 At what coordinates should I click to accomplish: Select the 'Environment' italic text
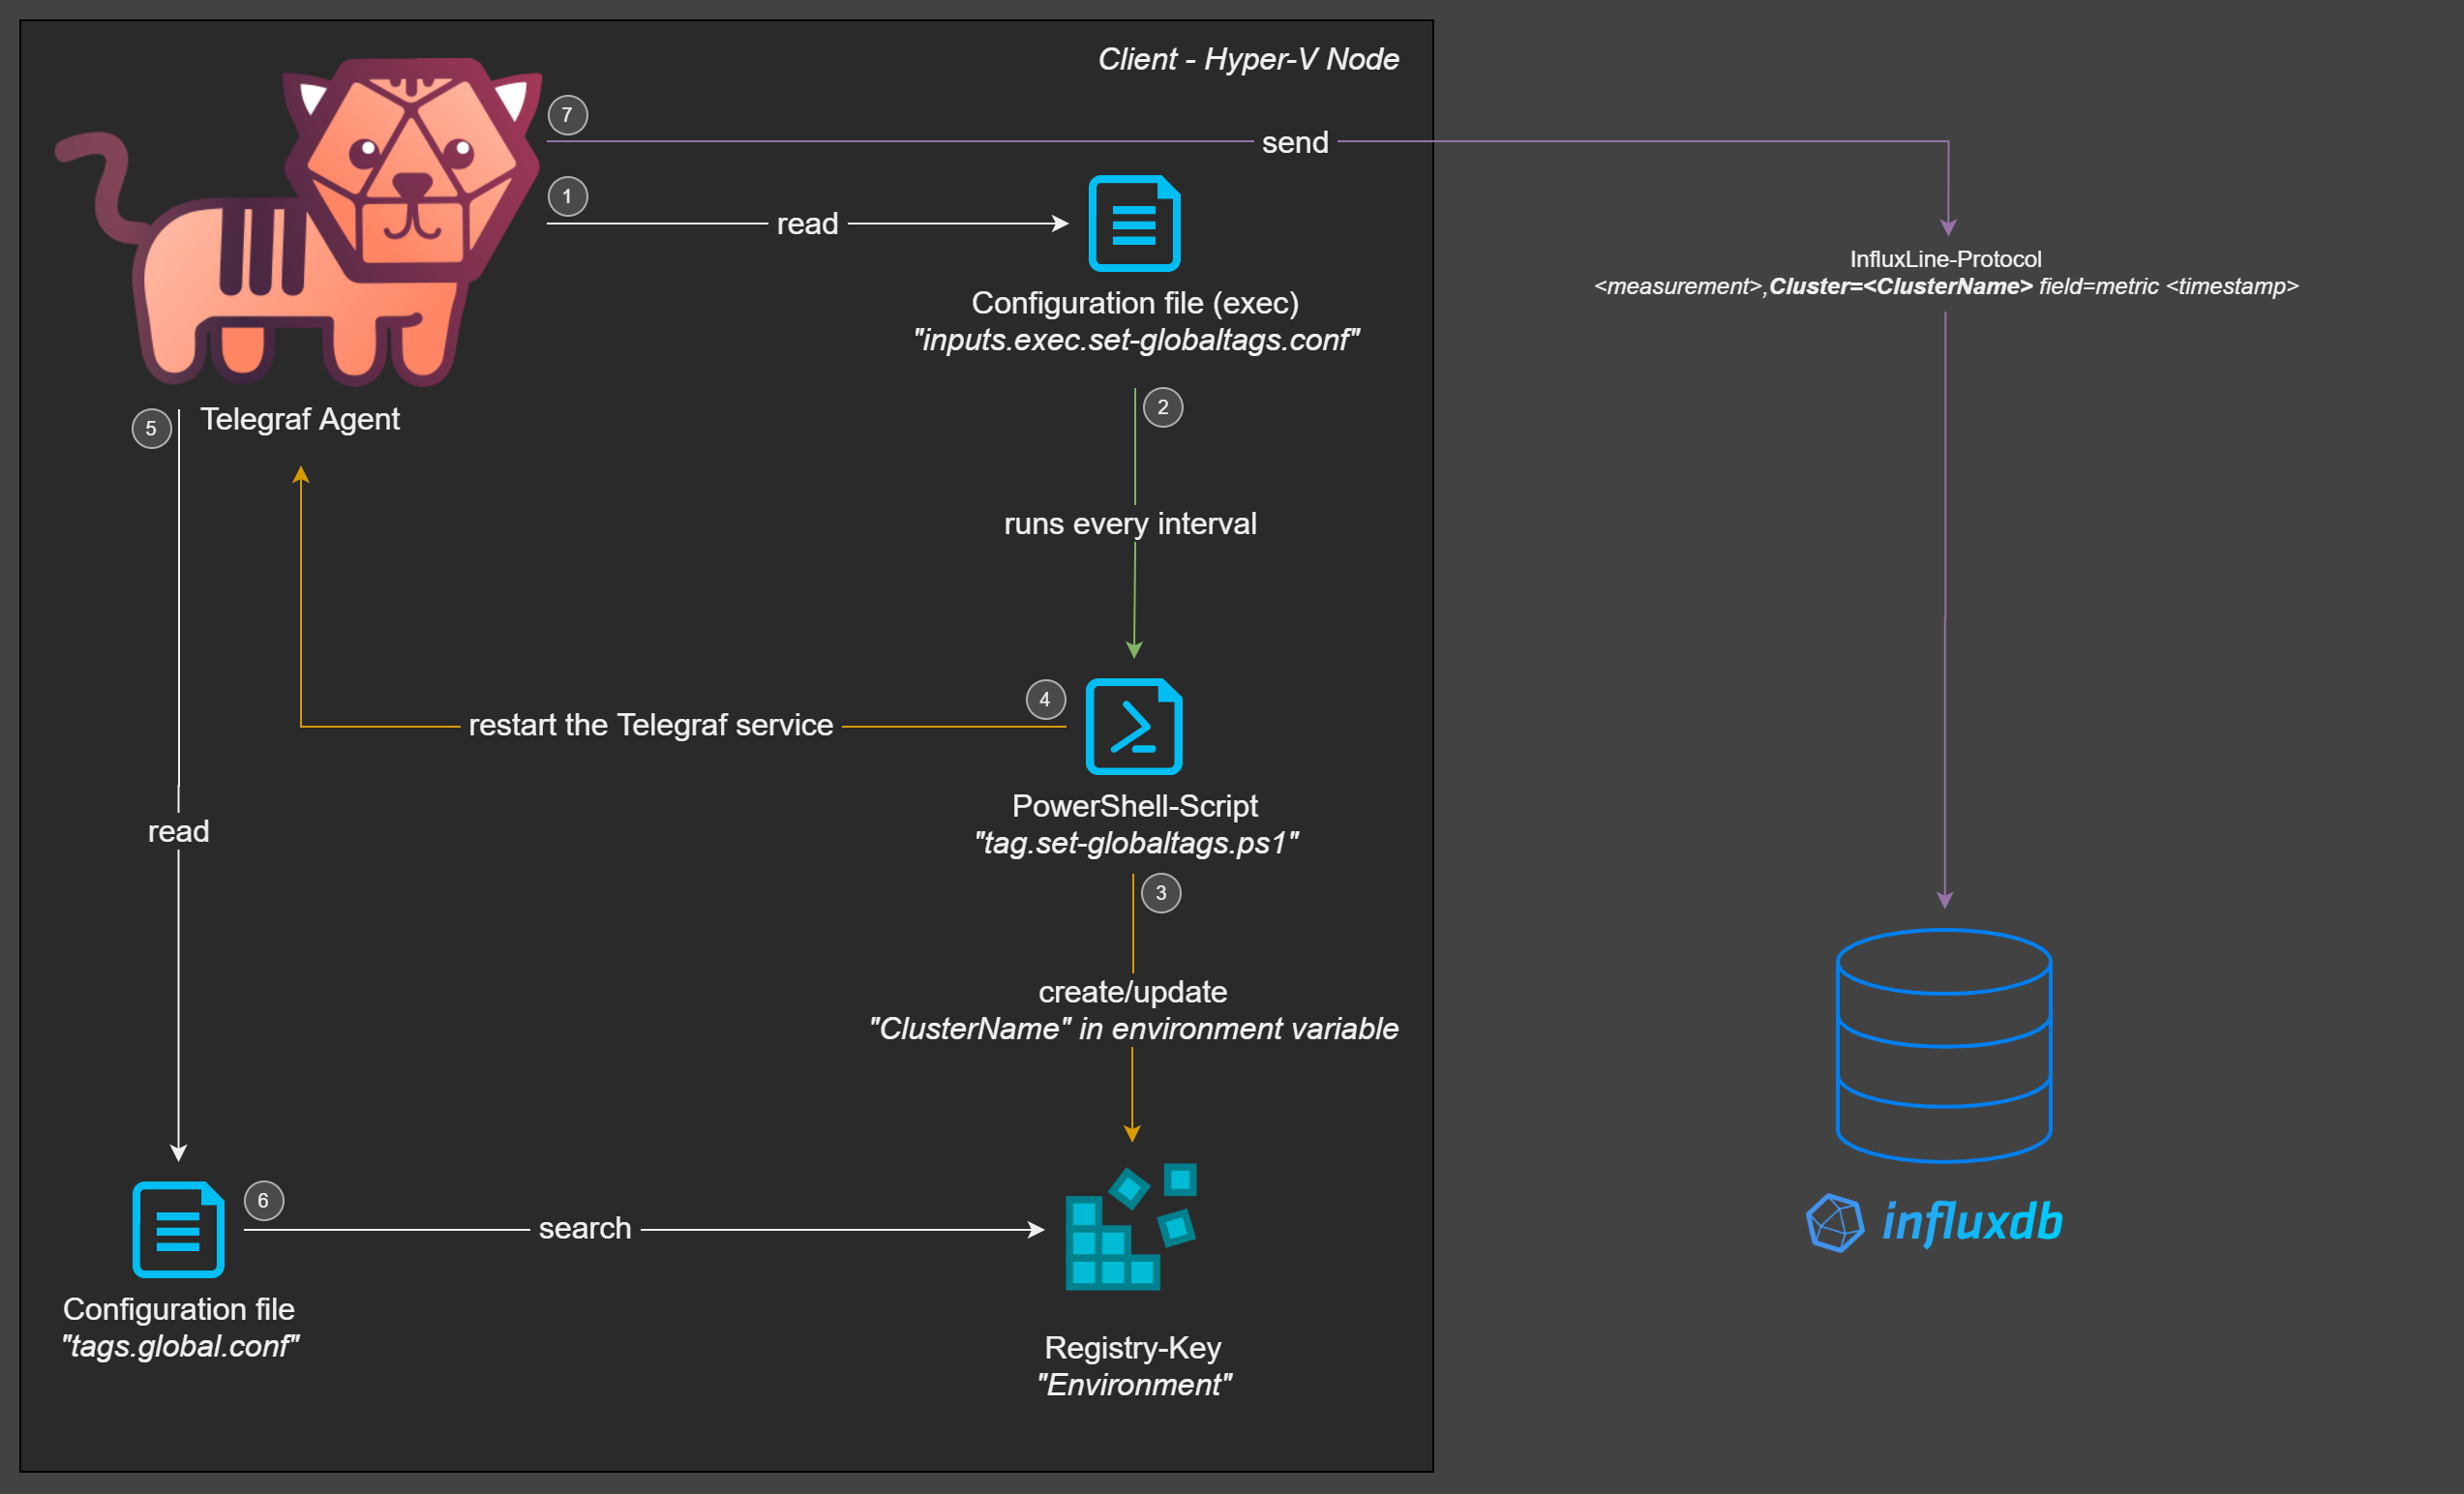click(1134, 1385)
